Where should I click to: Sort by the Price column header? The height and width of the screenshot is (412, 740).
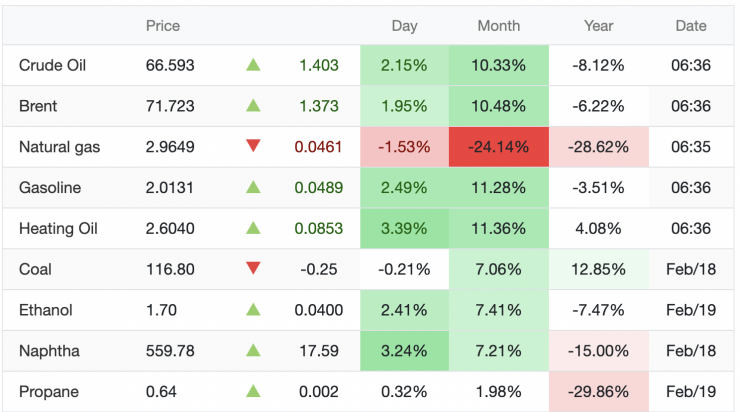click(163, 26)
